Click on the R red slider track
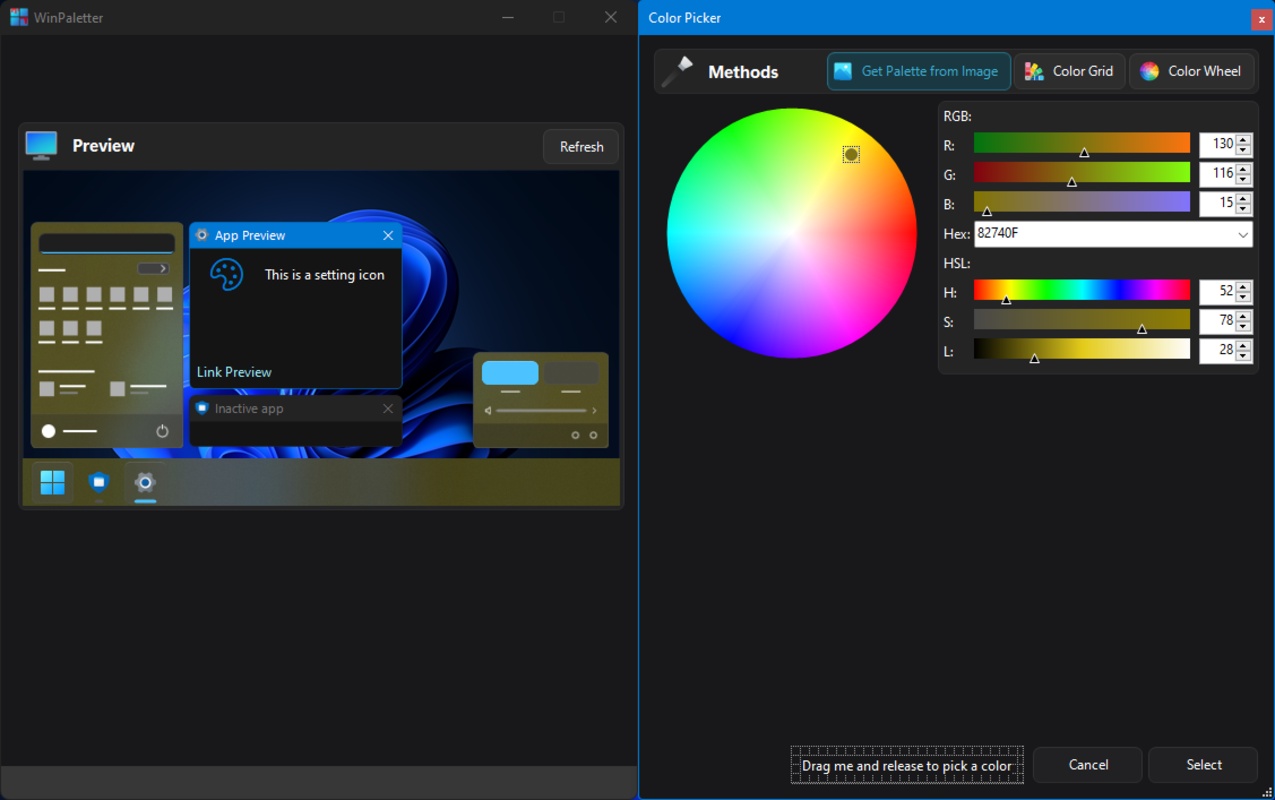 (1082, 143)
